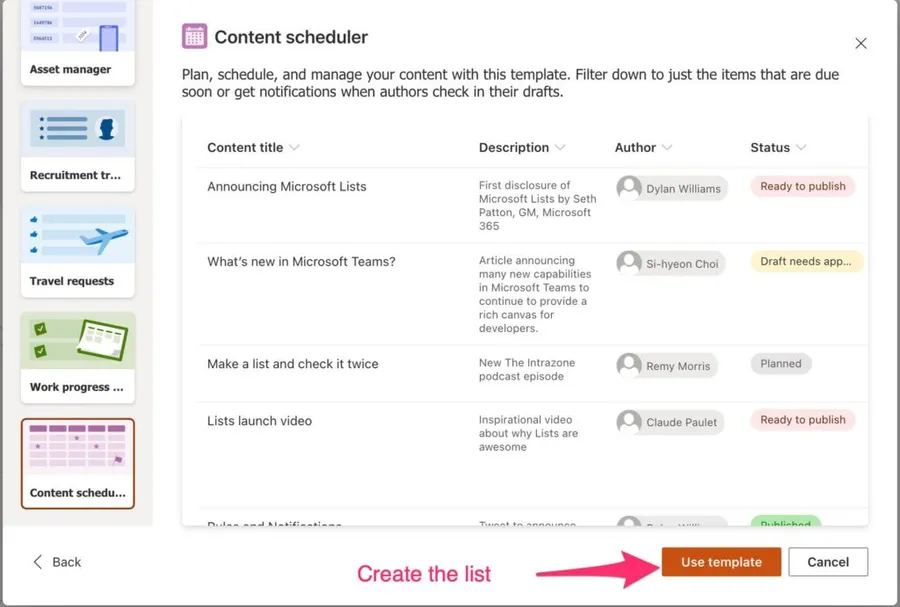The image size is (900, 607).
Task: Pick the Work progress tracker template
Action: coord(77,357)
